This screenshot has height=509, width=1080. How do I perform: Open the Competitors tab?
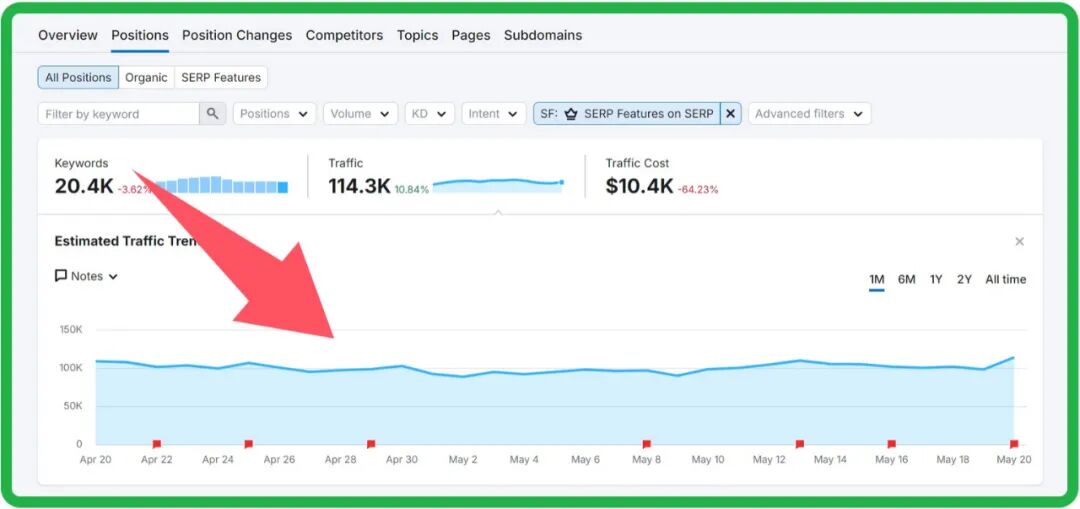(x=344, y=35)
